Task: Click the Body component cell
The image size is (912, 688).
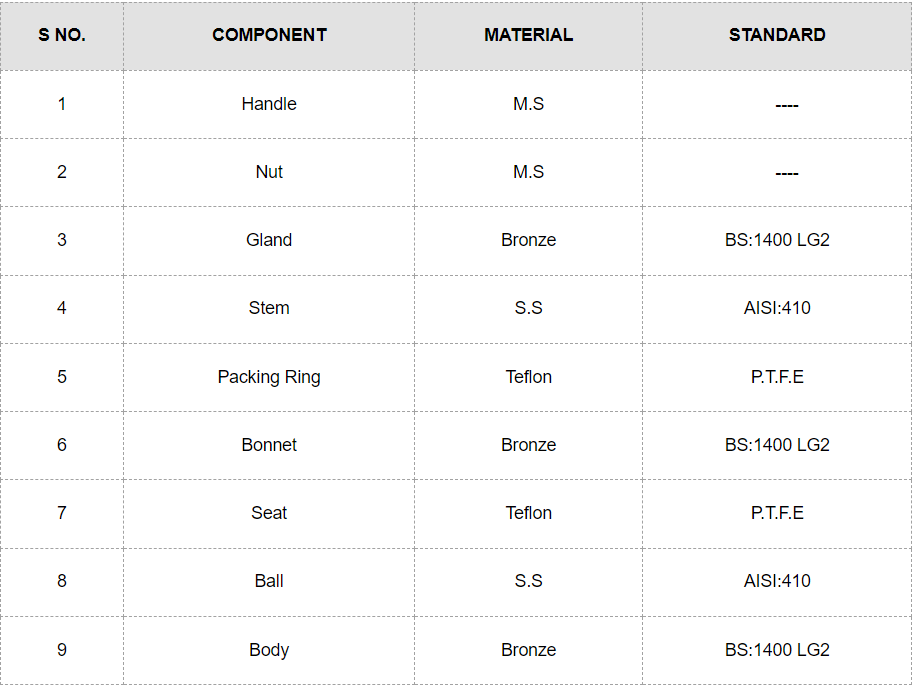Action: (x=269, y=650)
